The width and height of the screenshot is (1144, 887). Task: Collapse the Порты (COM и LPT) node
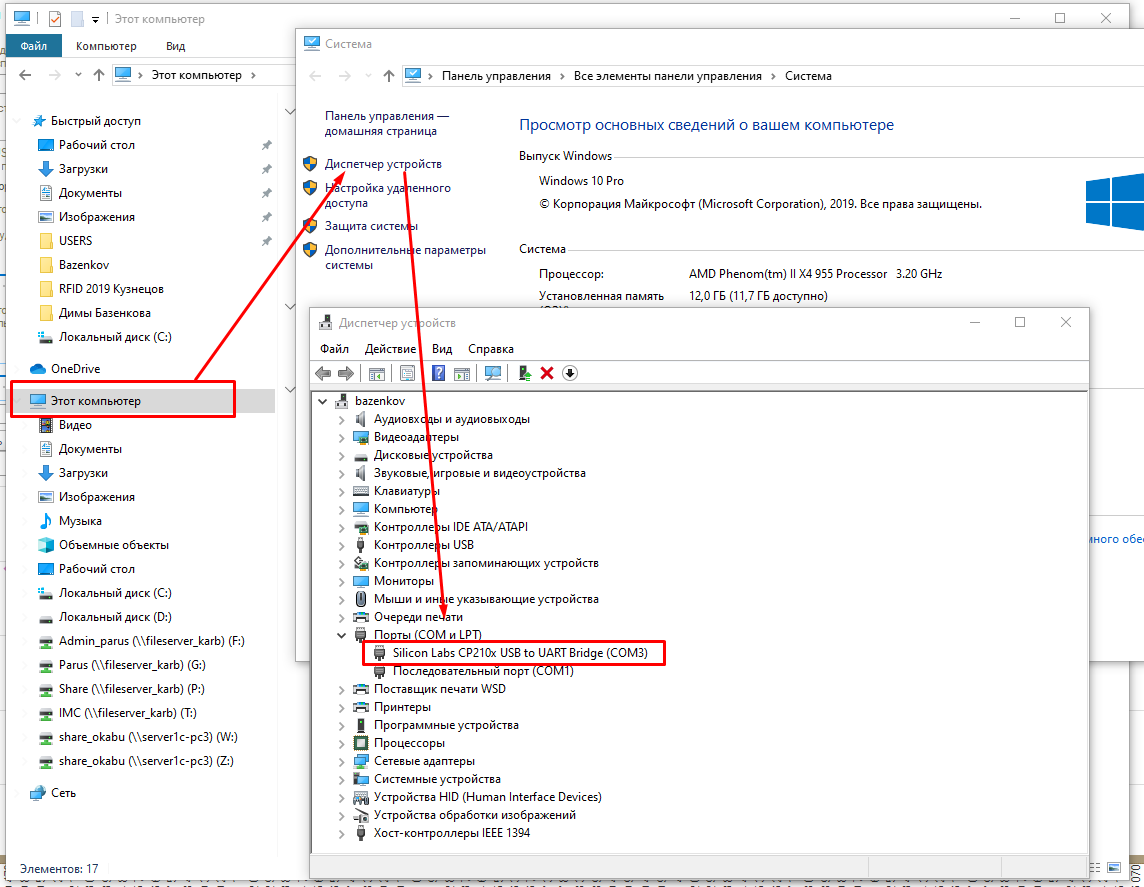342,635
